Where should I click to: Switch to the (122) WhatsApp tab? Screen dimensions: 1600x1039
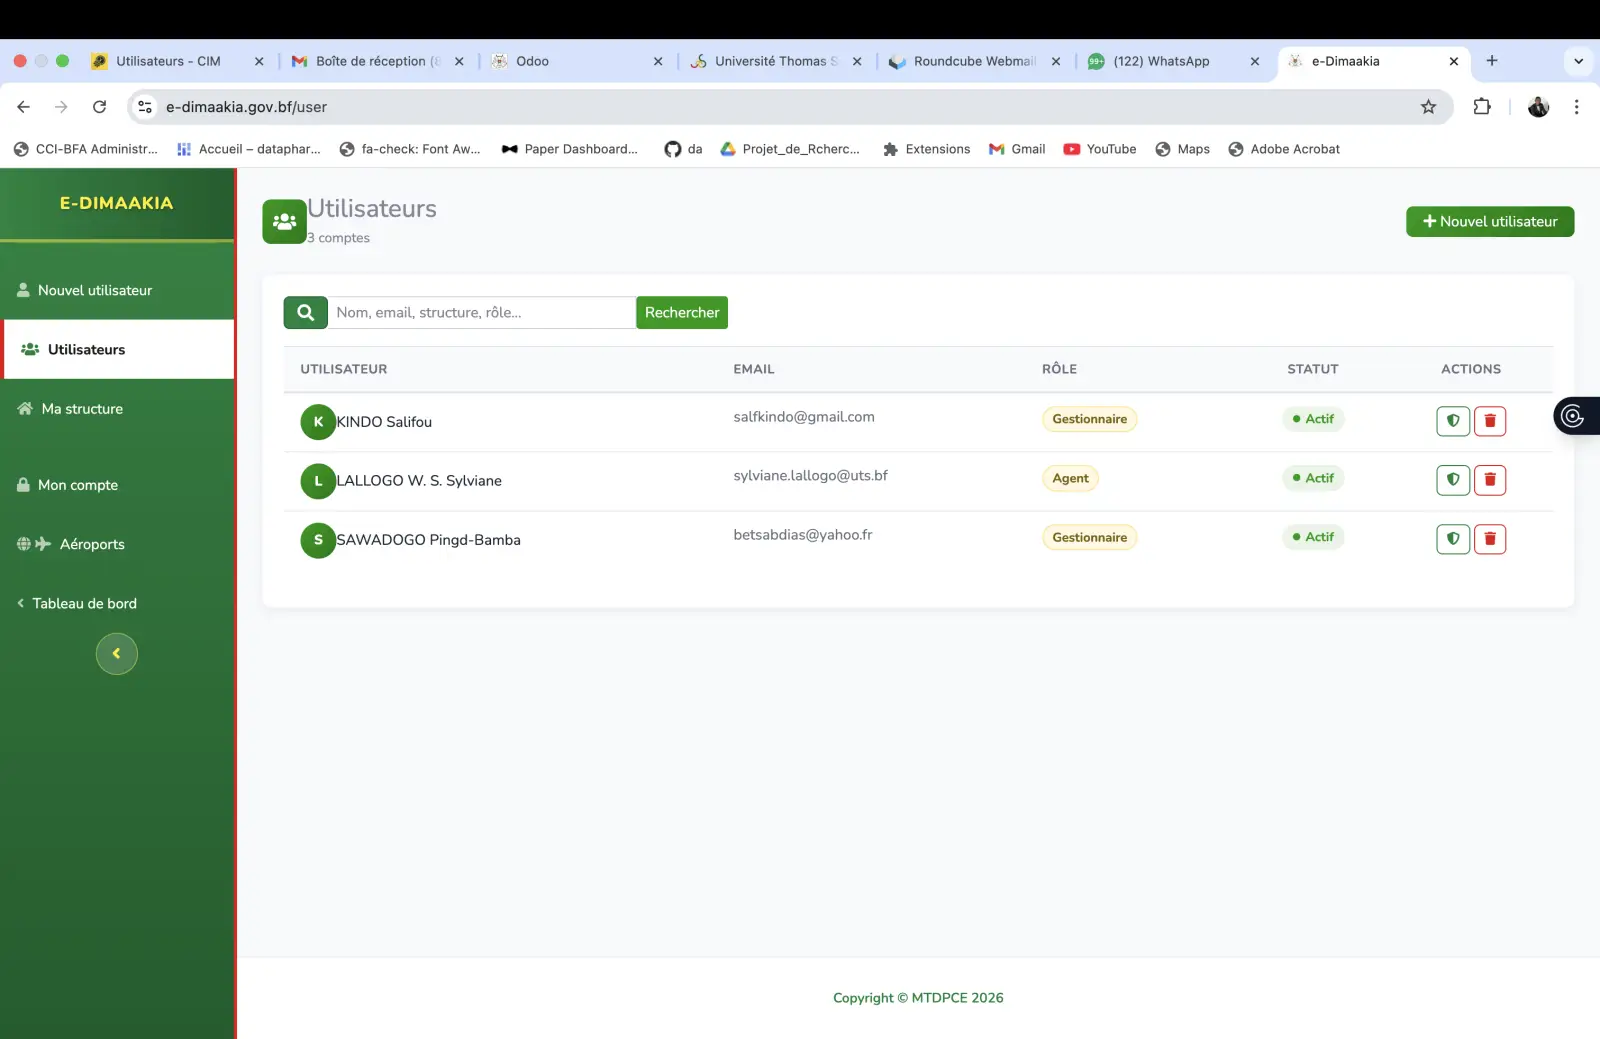coord(1174,61)
